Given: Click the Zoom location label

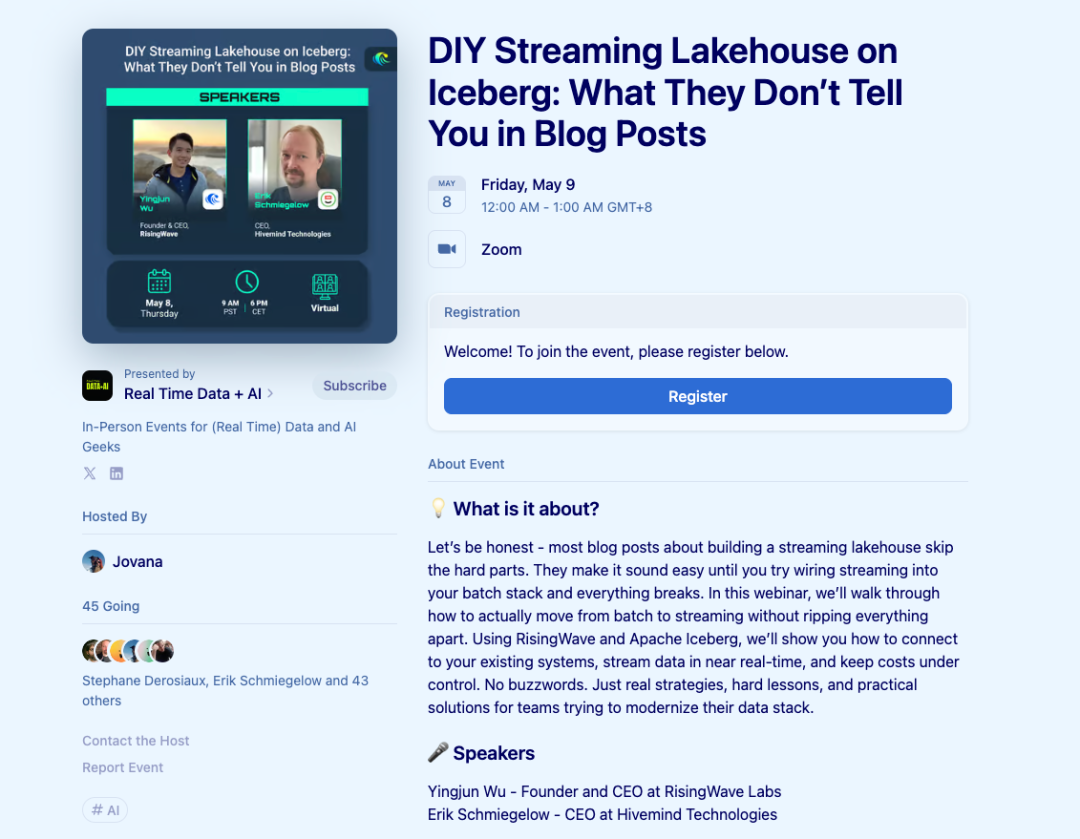Looking at the screenshot, I should point(501,249).
